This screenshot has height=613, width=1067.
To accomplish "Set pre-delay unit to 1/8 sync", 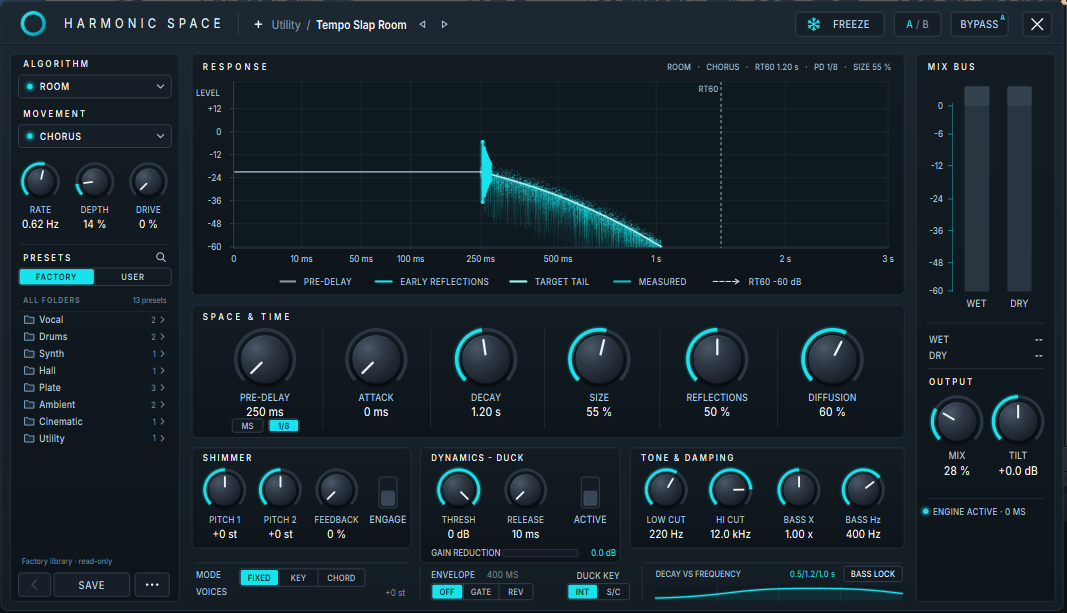I will pos(284,426).
